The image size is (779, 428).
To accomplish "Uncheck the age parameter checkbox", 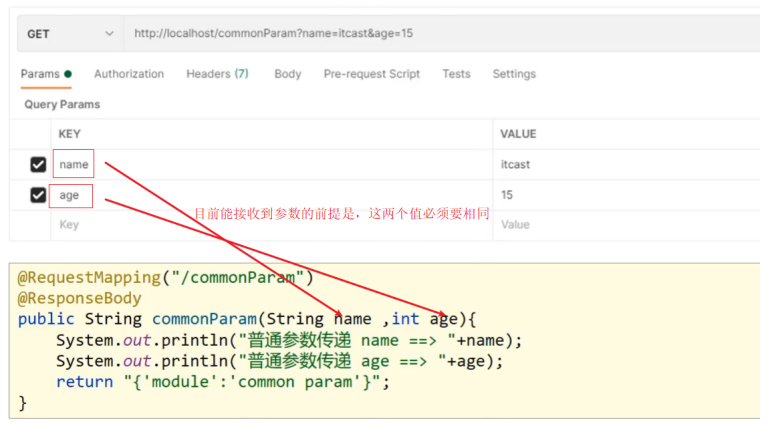I will pyautogui.click(x=38, y=195).
